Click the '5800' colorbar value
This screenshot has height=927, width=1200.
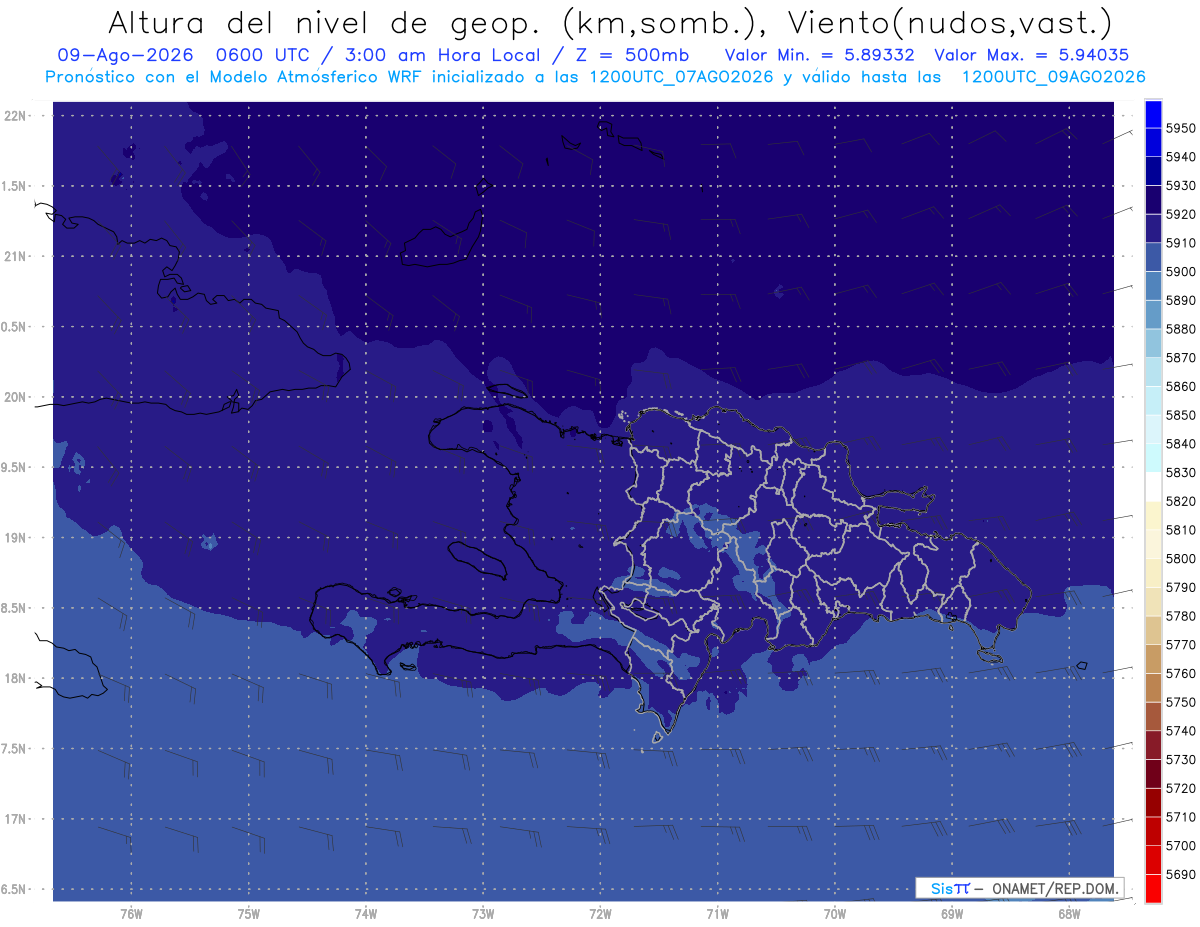pos(1181,559)
